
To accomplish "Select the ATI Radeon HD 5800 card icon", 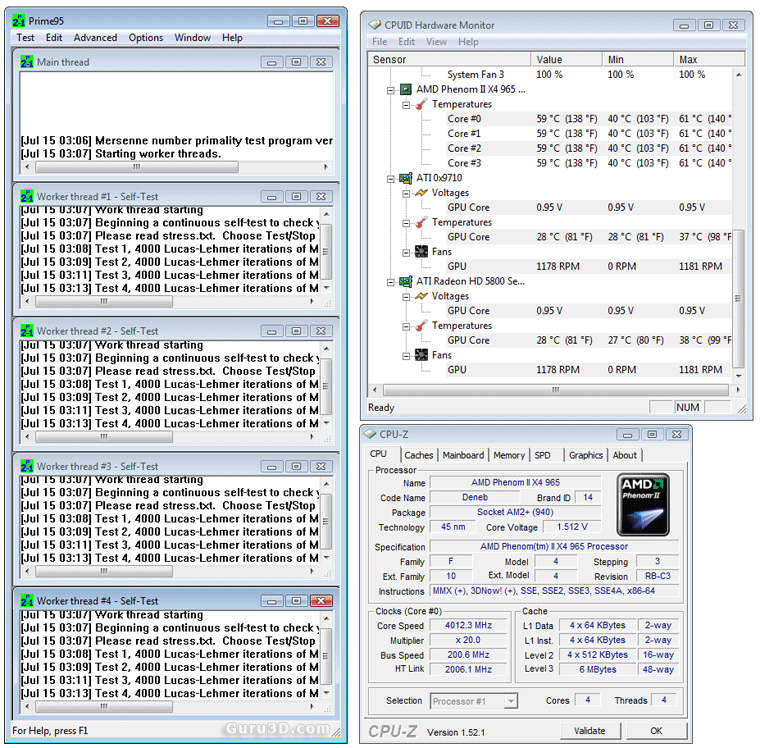I will pyautogui.click(x=406, y=282).
